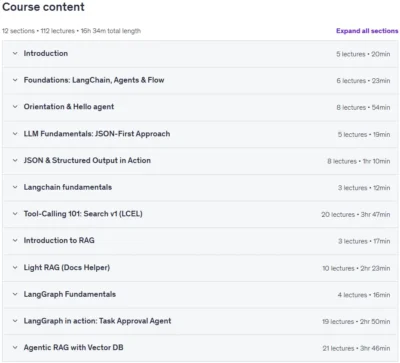Open the Introduction section title
This screenshot has width=400, height=363.
point(46,53)
